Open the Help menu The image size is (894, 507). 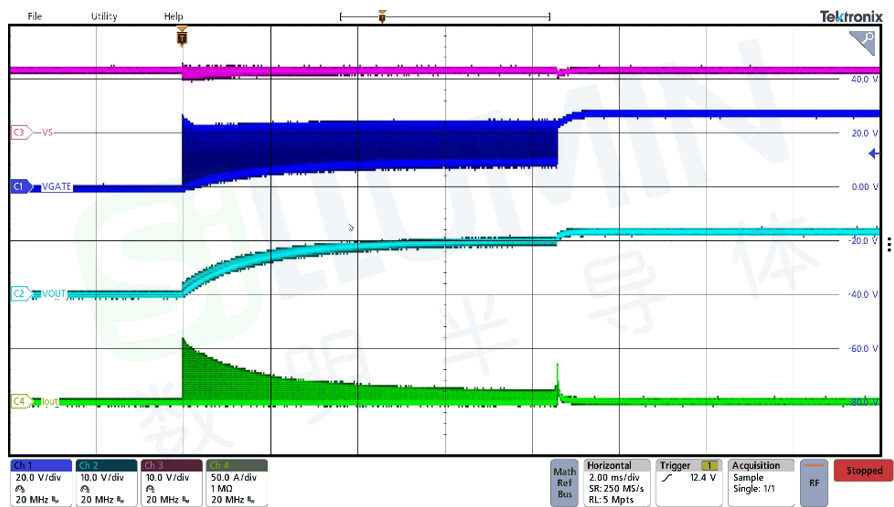pyautogui.click(x=173, y=16)
